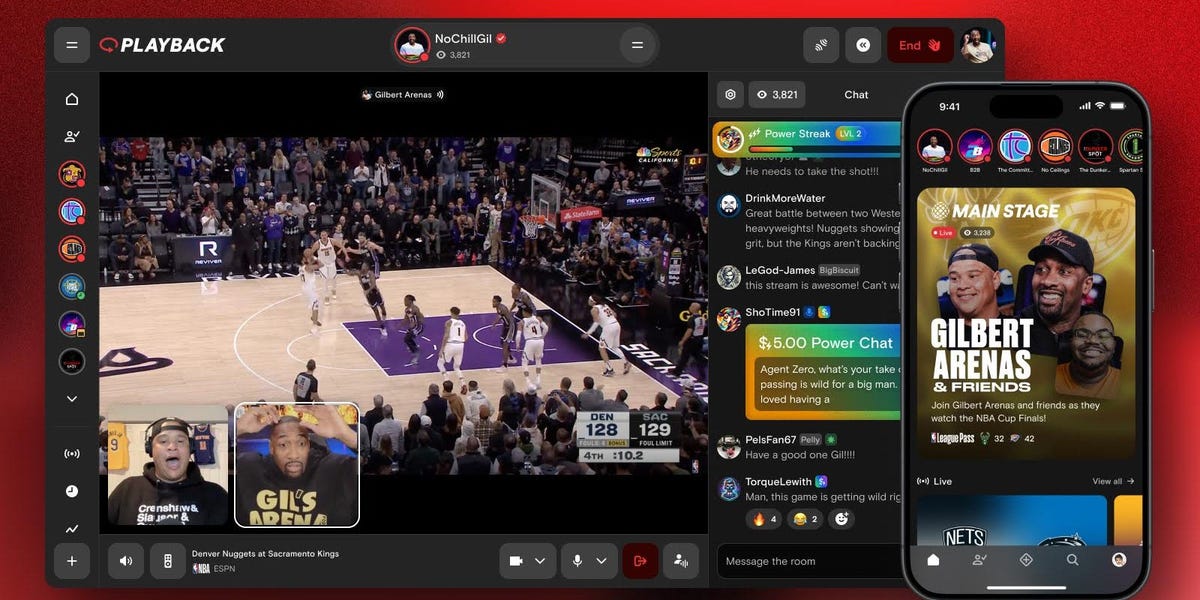Image resolution: width=1200 pixels, height=600 pixels.
Task: Select the Home icon in the left sidebar
Action: [x=72, y=98]
